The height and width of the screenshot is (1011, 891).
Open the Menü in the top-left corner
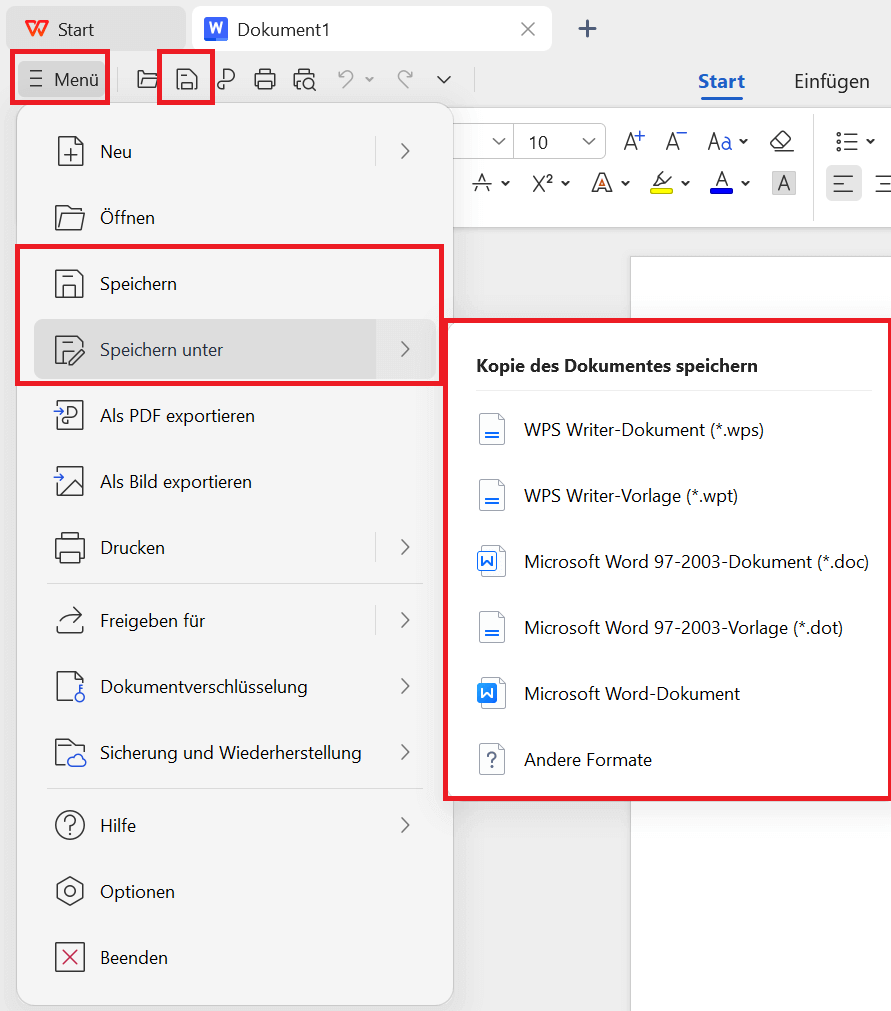click(x=60, y=78)
